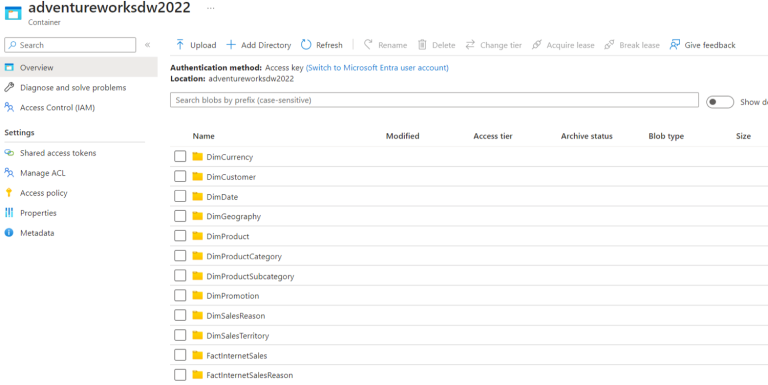
Task: Click the Rename toolbar icon
Action: 368,45
